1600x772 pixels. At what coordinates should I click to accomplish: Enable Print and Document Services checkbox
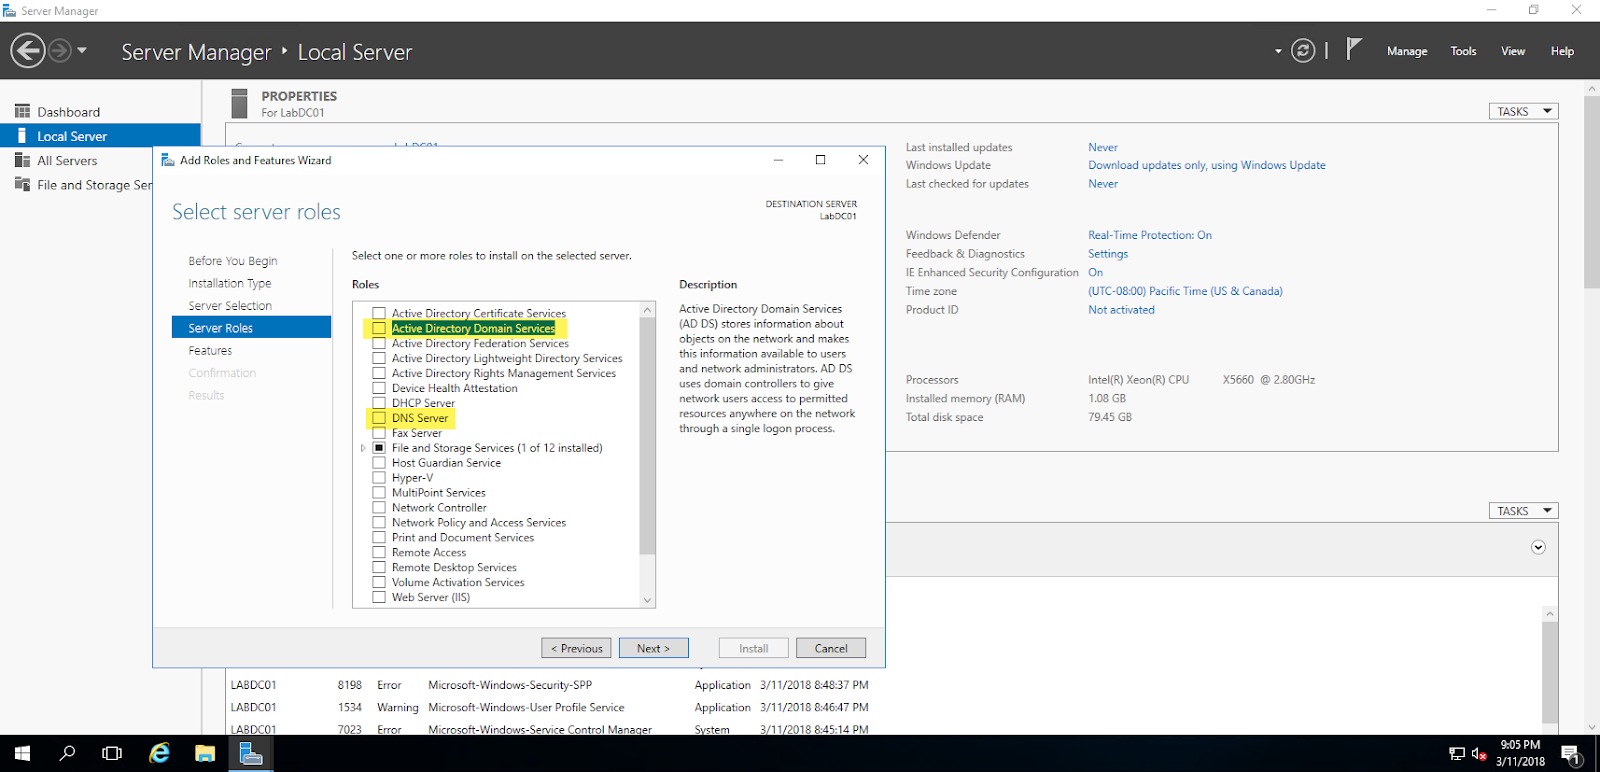pyautogui.click(x=379, y=537)
